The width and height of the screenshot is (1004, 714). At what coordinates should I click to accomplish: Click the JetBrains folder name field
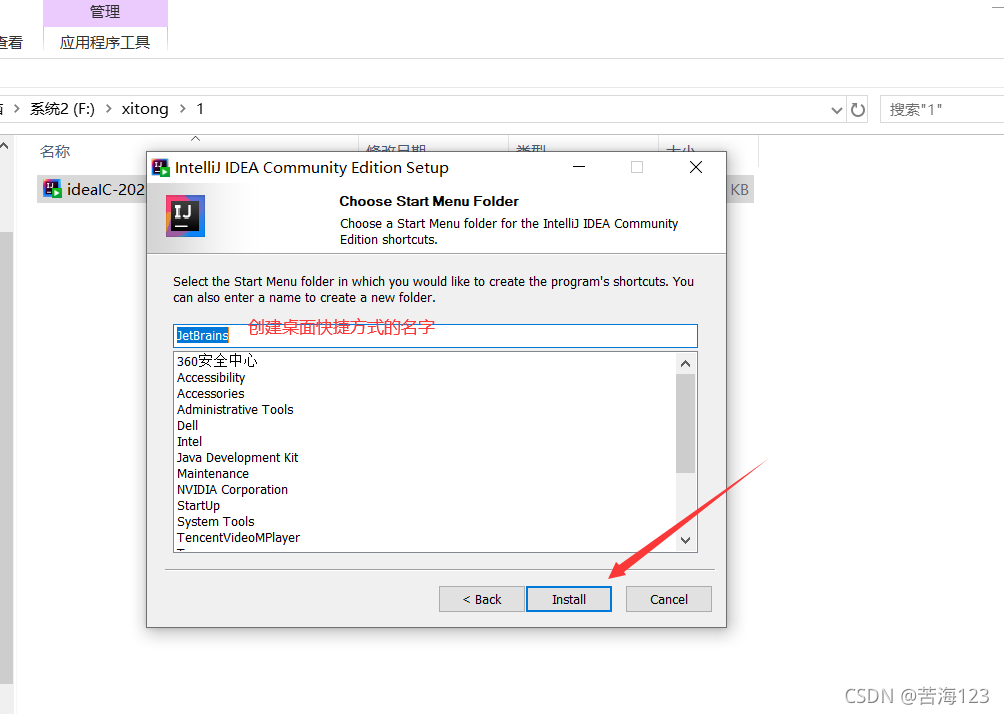click(x=435, y=336)
